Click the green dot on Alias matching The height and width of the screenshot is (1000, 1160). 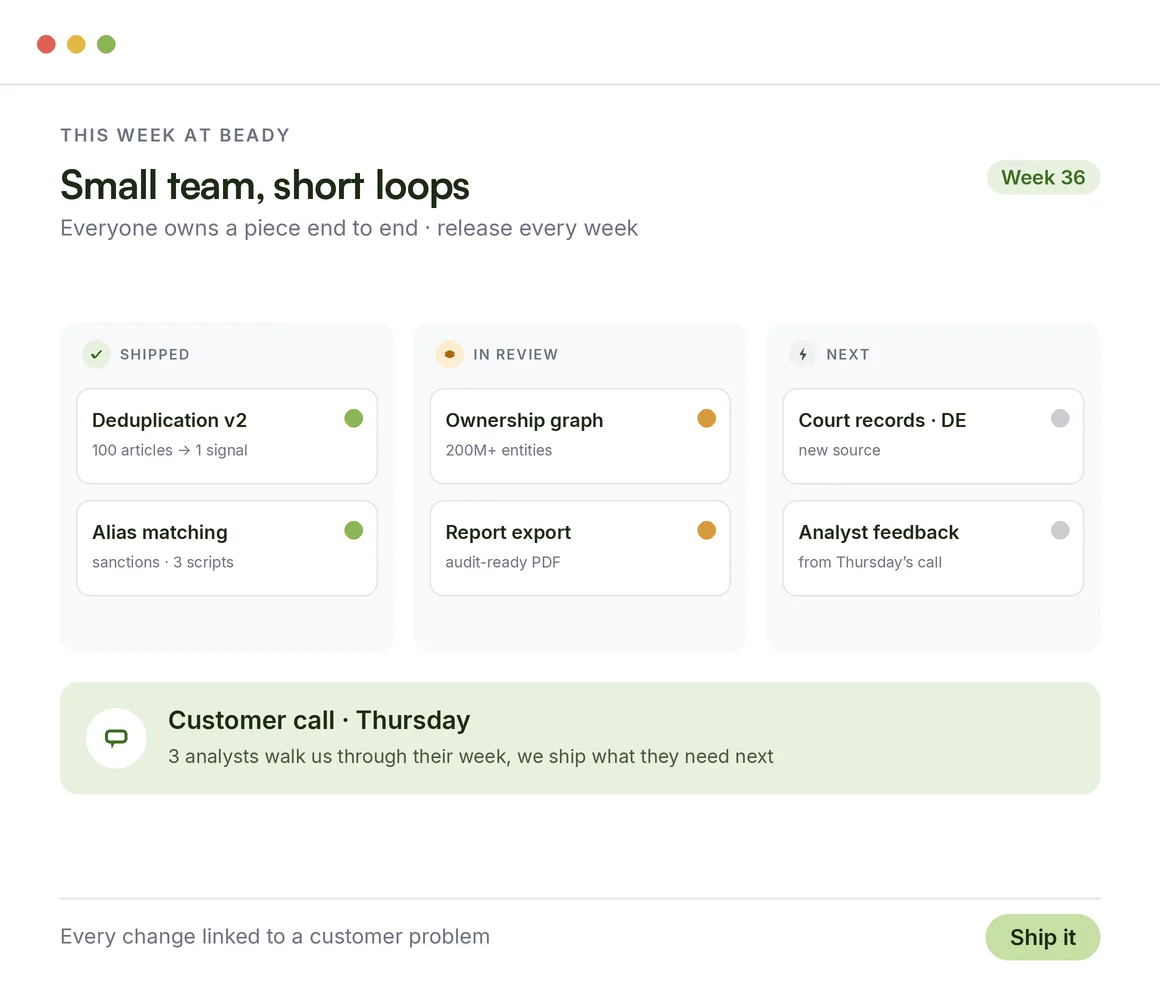(x=354, y=530)
